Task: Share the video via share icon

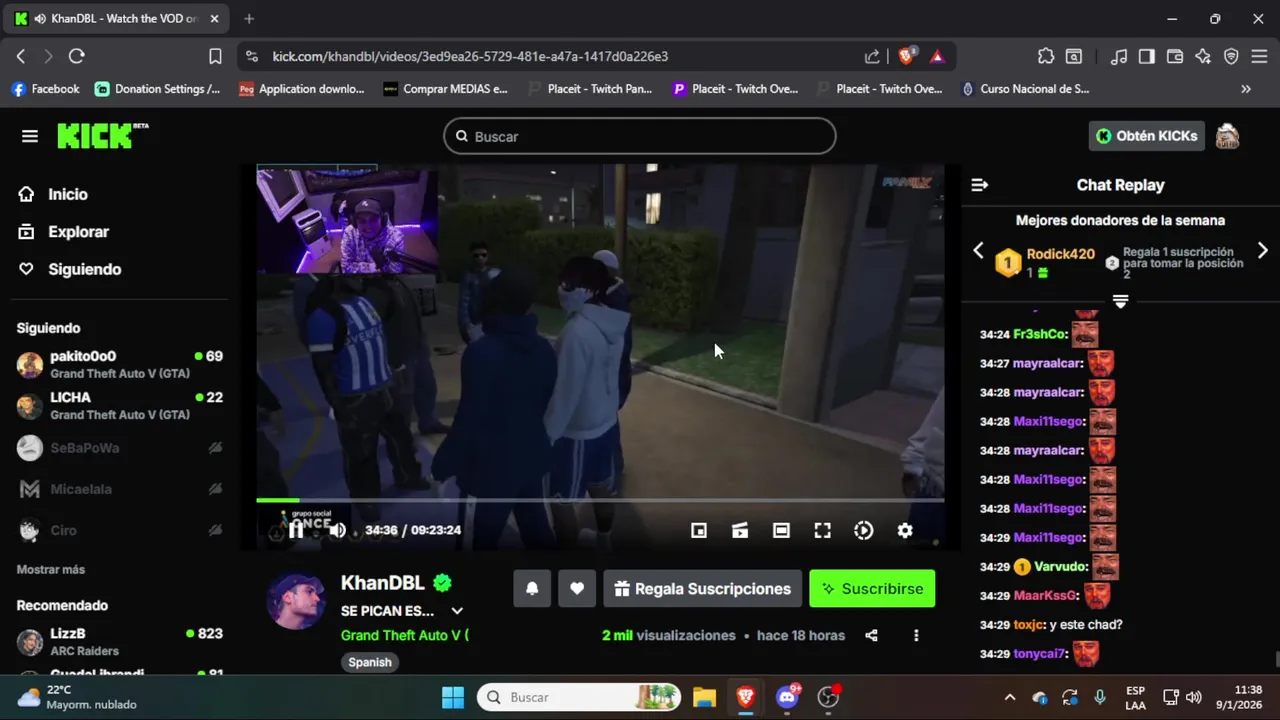Action: [871, 635]
